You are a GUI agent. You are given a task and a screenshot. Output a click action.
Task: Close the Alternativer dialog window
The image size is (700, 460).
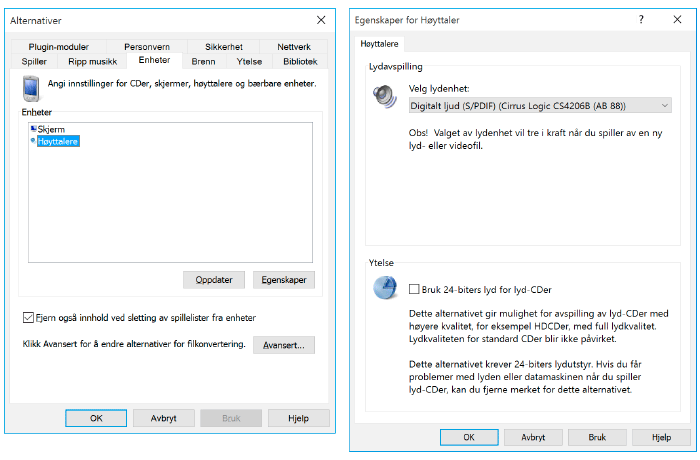pyautogui.click(x=321, y=19)
